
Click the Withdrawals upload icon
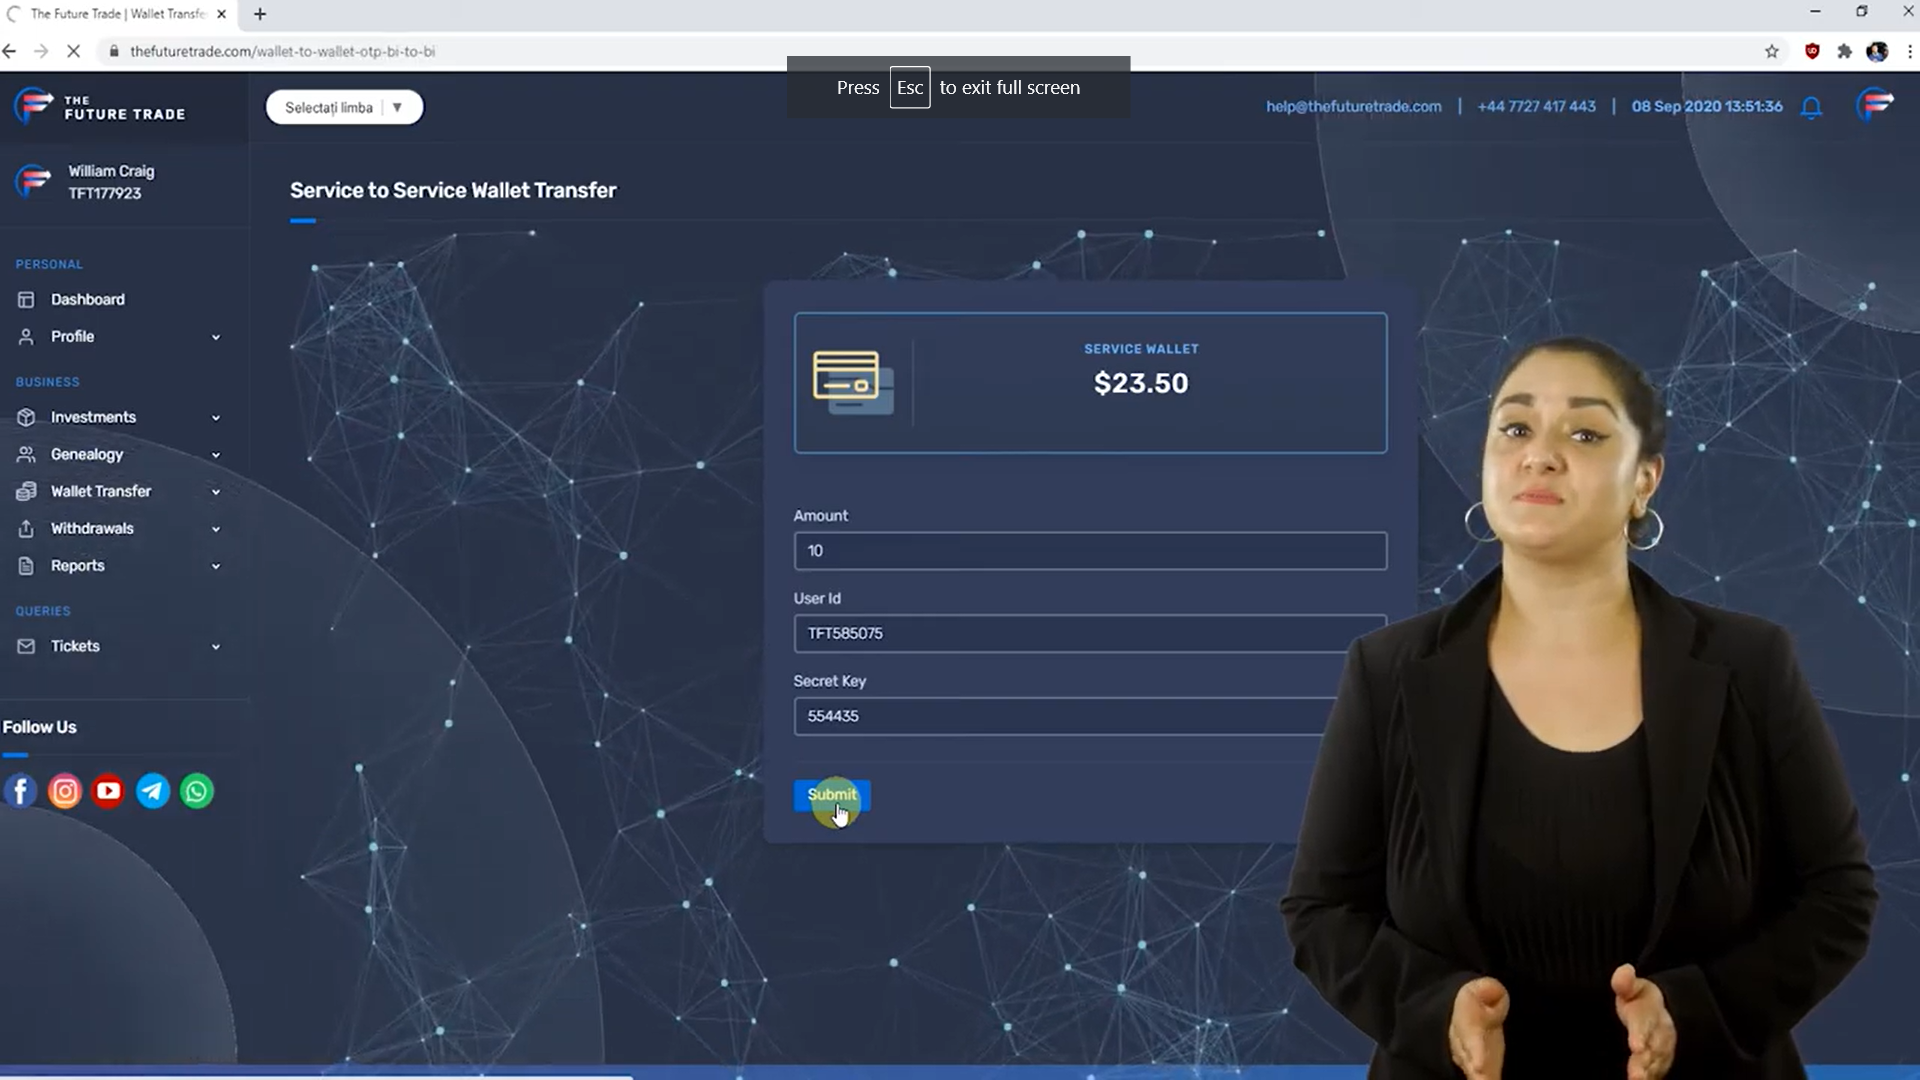[x=26, y=528]
